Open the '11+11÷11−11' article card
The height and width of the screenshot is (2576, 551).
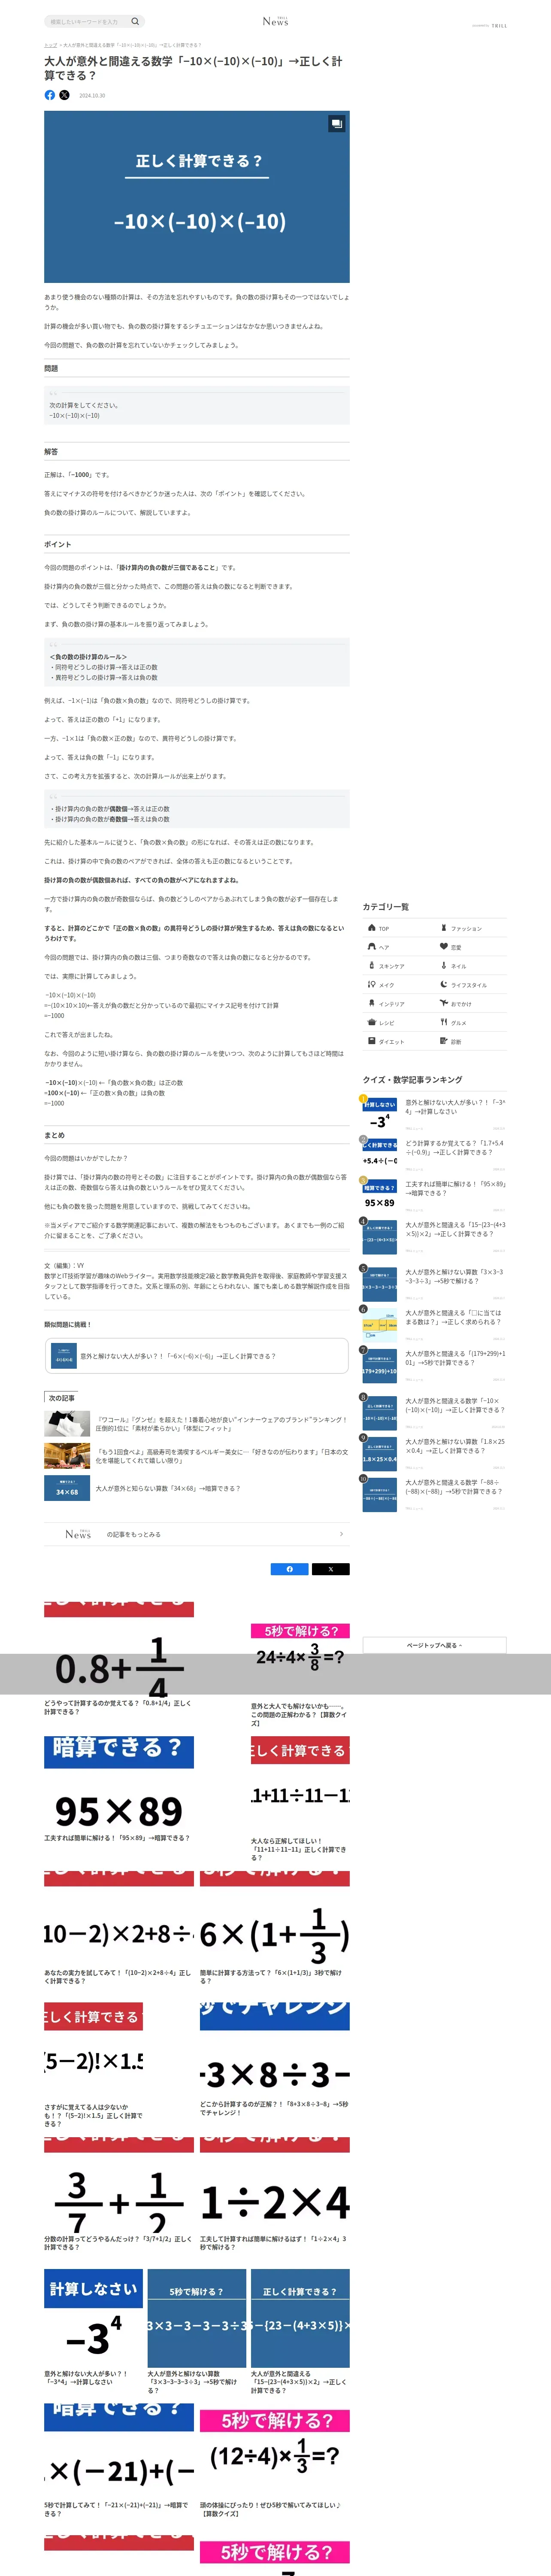click(300, 1799)
